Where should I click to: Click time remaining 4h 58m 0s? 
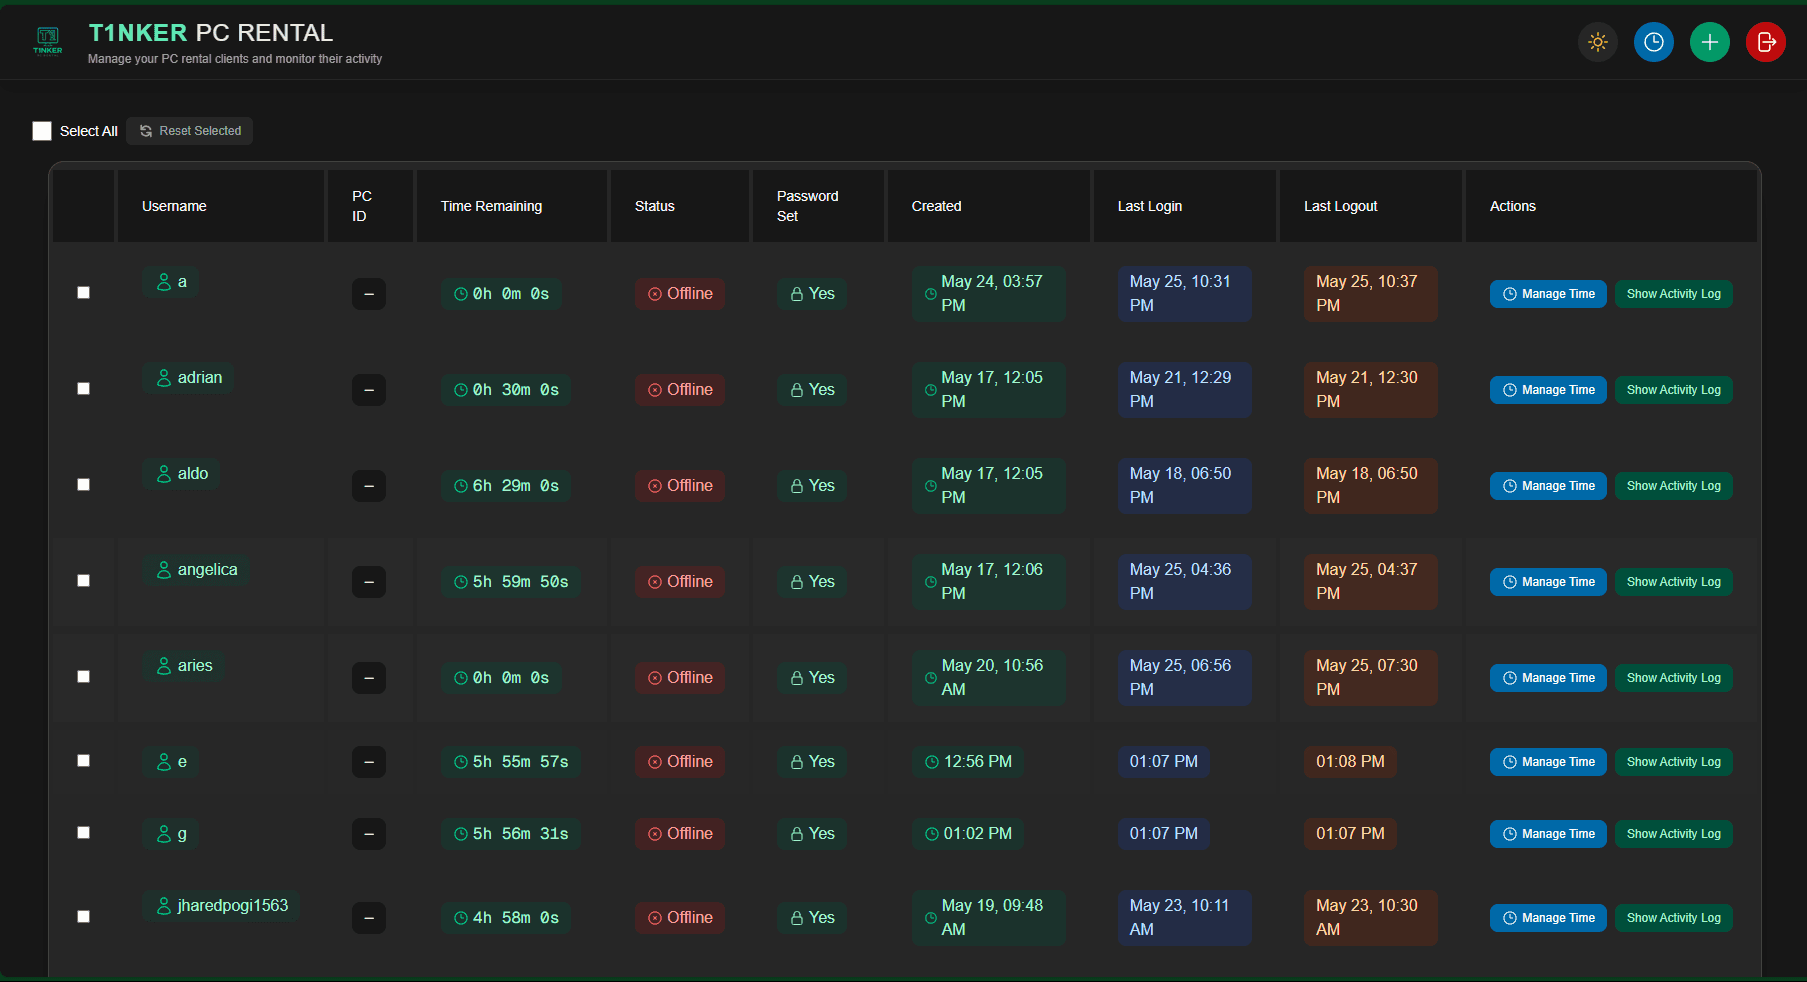[x=506, y=918]
